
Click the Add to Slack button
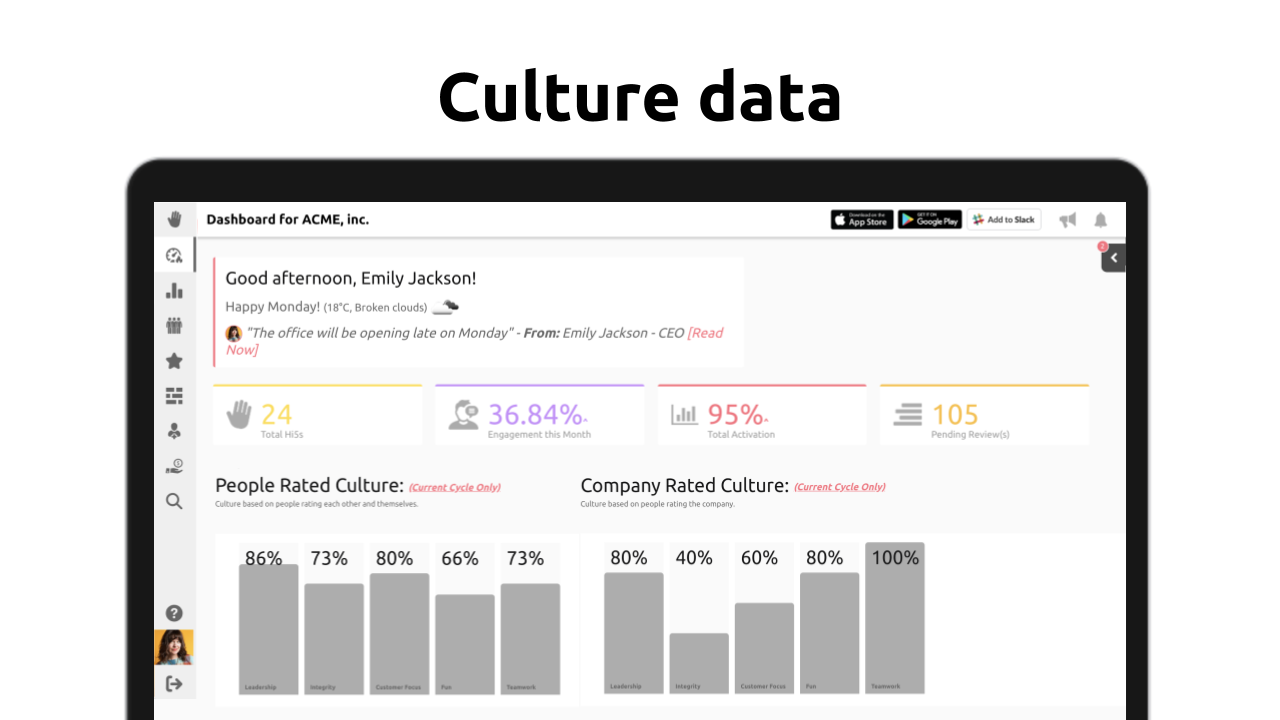pos(1004,220)
